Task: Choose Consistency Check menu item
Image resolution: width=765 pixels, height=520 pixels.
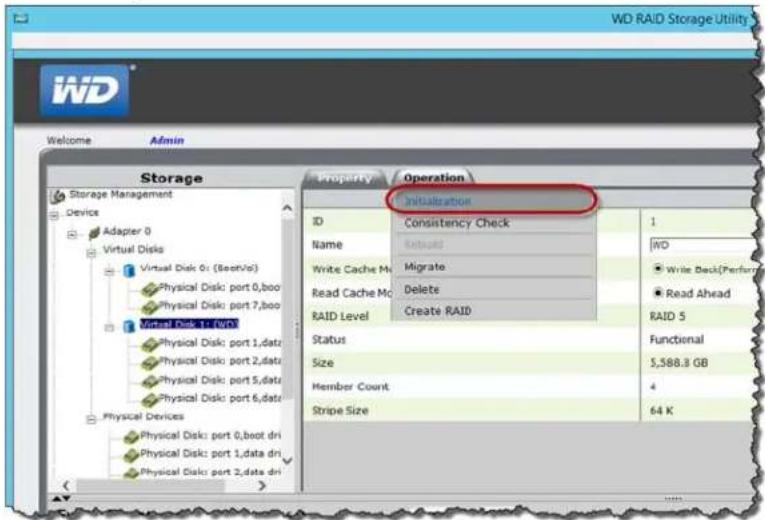Action: [493, 223]
